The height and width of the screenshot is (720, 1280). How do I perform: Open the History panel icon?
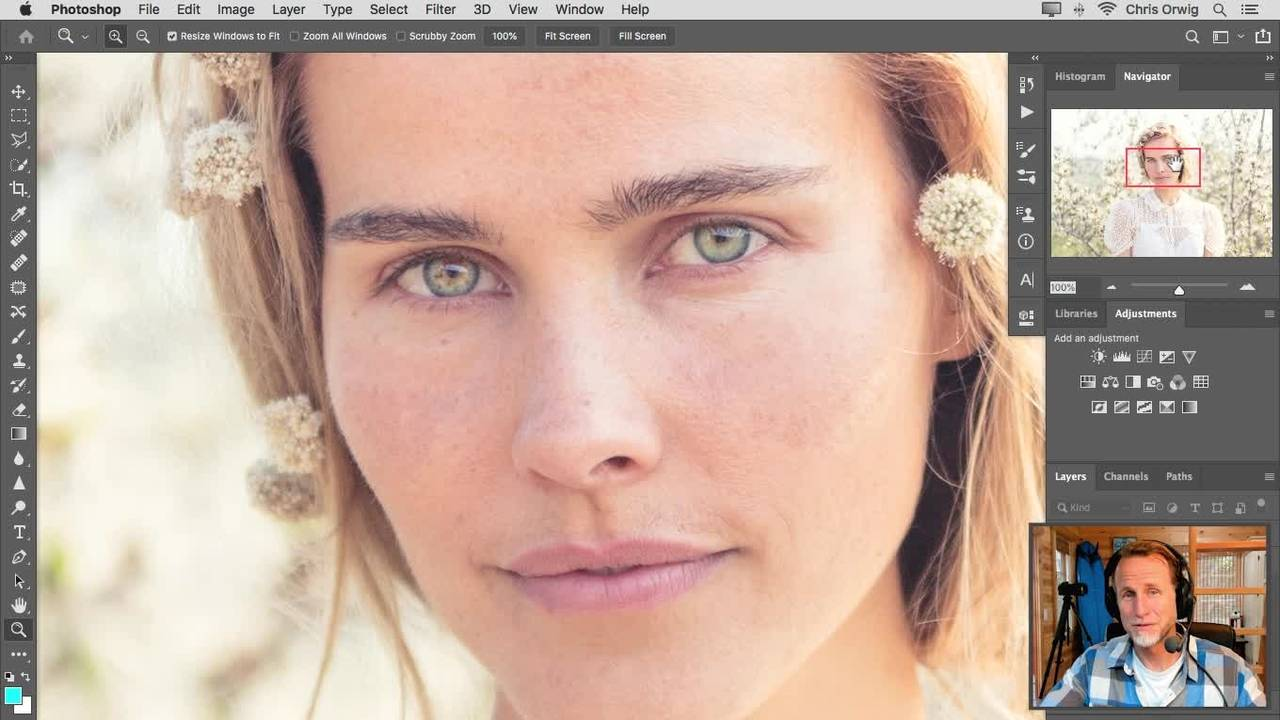(x=1026, y=85)
